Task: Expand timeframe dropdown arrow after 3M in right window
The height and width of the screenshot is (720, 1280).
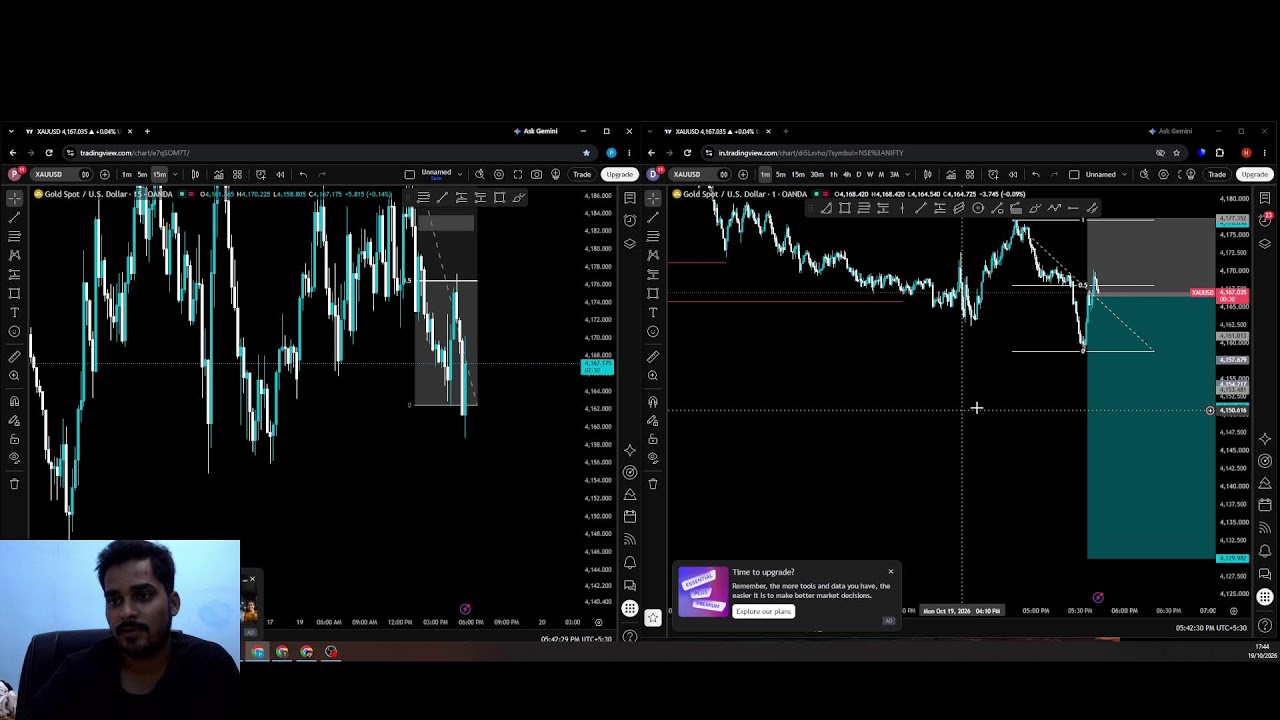Action: (907, 175)
